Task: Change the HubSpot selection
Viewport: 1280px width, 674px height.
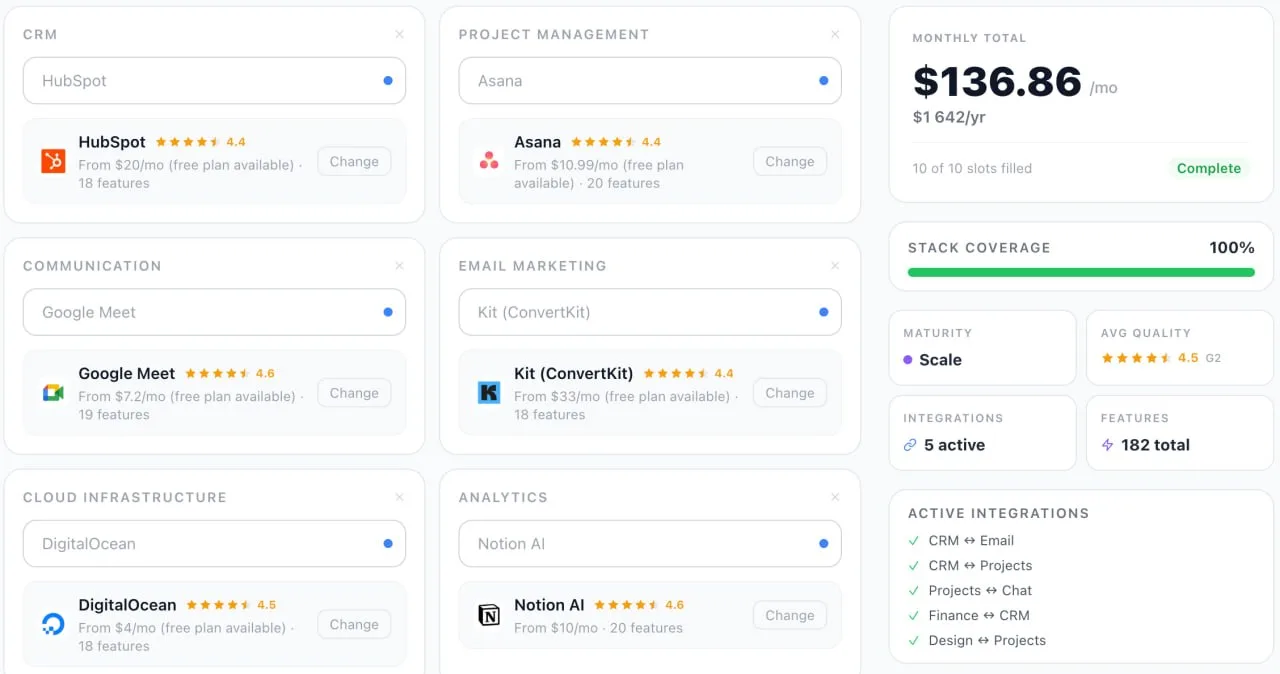Action: click(x=354, y=161)
